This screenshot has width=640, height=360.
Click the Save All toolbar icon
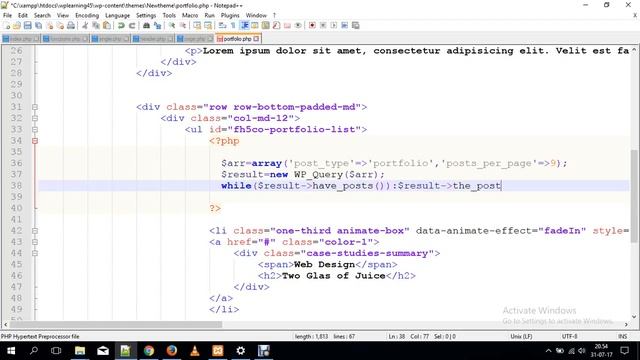pos(38,25)
